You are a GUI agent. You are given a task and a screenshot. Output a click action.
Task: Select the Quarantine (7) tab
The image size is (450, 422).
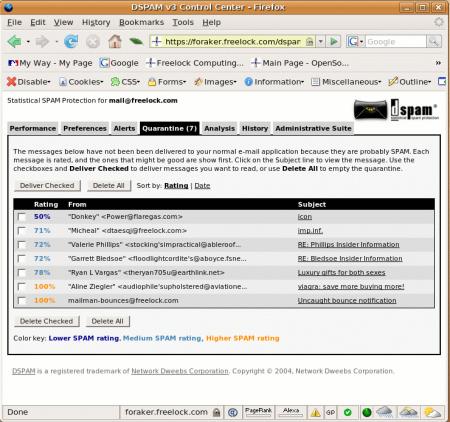click(170, 128)
